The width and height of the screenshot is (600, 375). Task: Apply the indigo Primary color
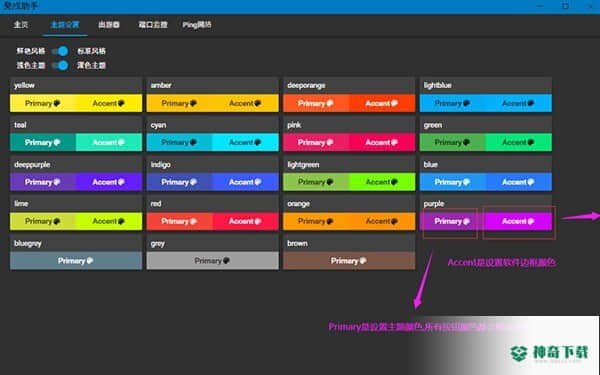[179, 182]
